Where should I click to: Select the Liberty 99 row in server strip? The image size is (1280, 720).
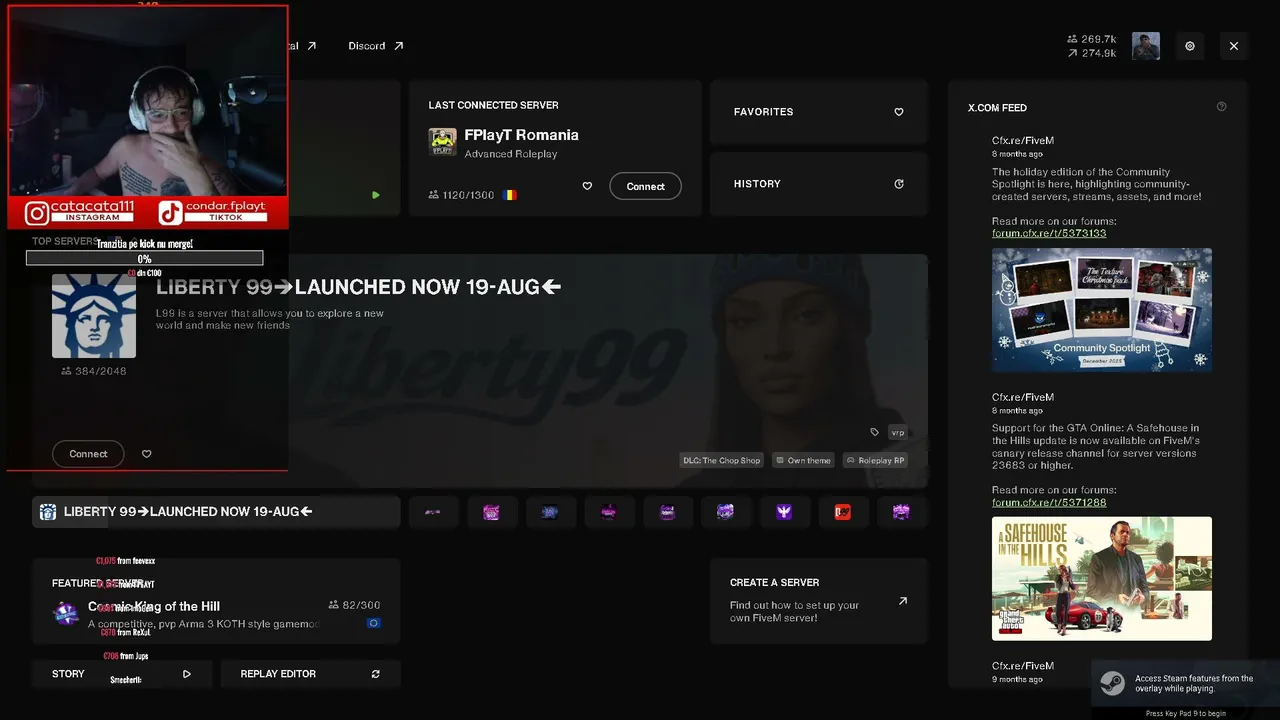216,512
